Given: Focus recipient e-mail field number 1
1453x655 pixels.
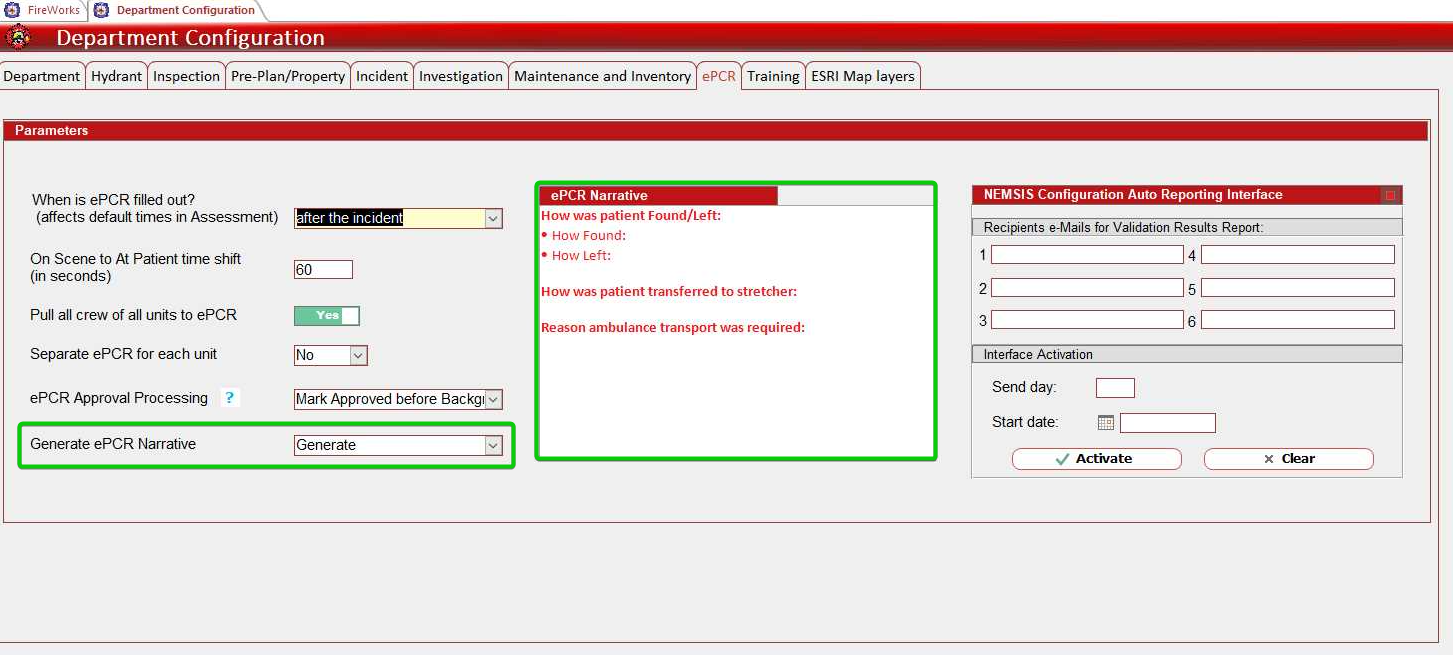Looking at the screenshot, I should point(1087,255).
